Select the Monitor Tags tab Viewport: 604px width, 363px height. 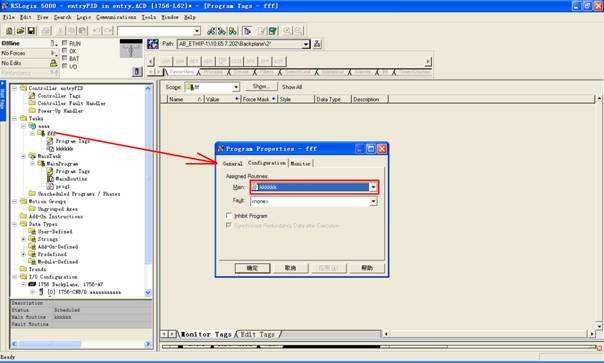(x=206, y=334)
